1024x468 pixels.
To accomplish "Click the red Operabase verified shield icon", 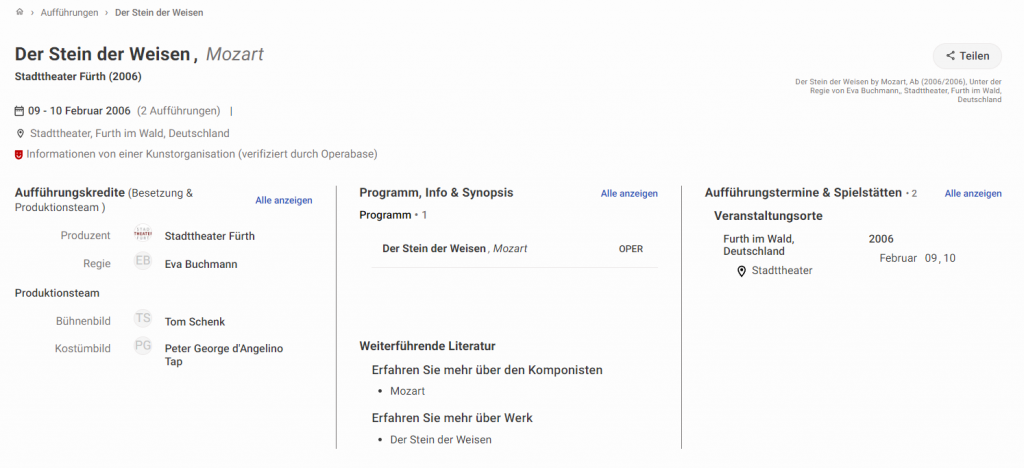I will coord(19,155).
